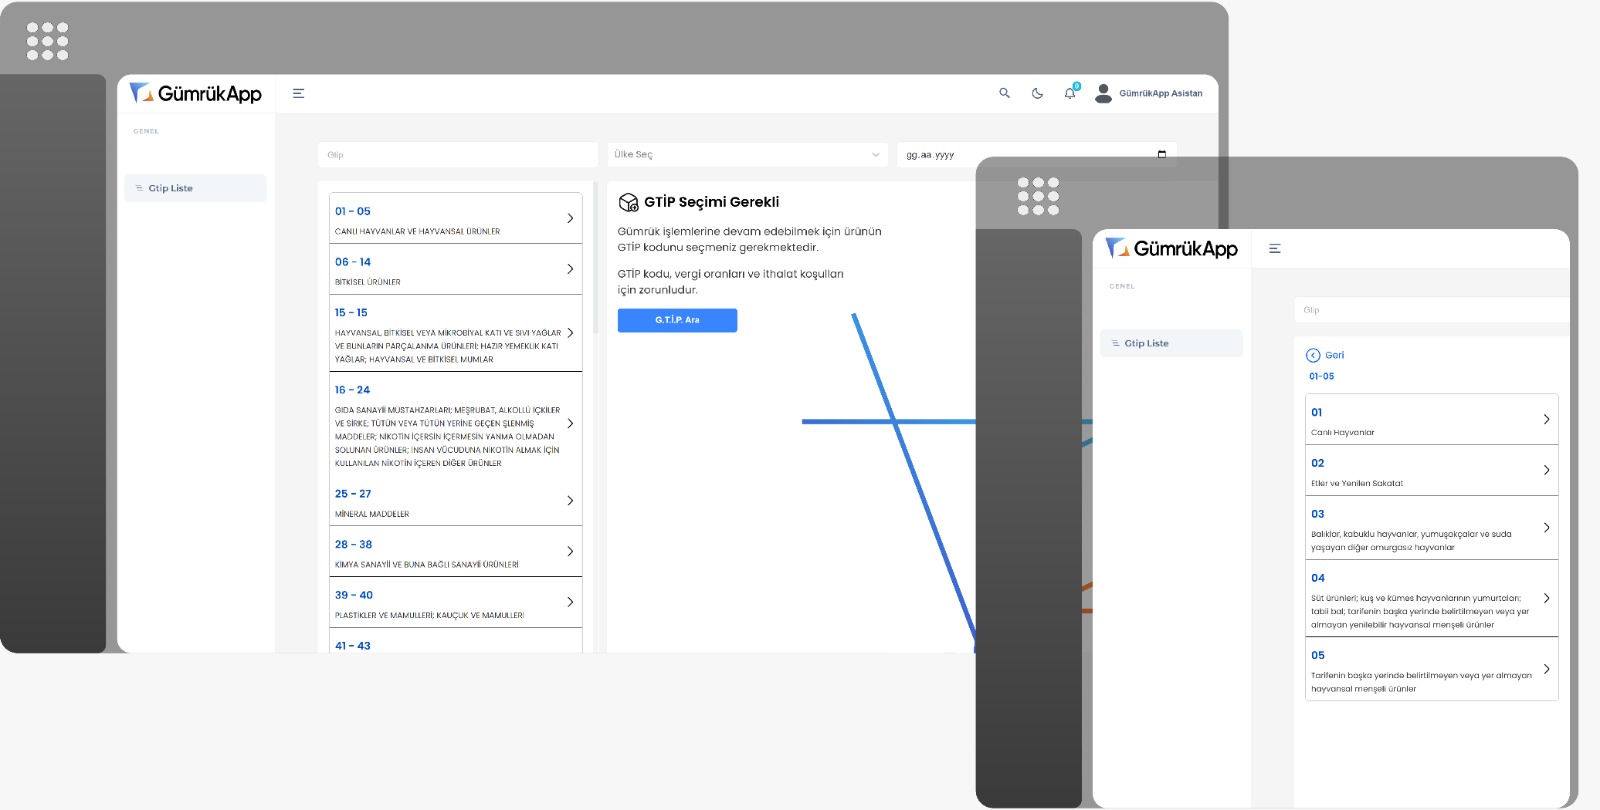Expand the 25 - 27 Mineral Maddeler row
1600x810 pixels.
(x=455, y=501)
